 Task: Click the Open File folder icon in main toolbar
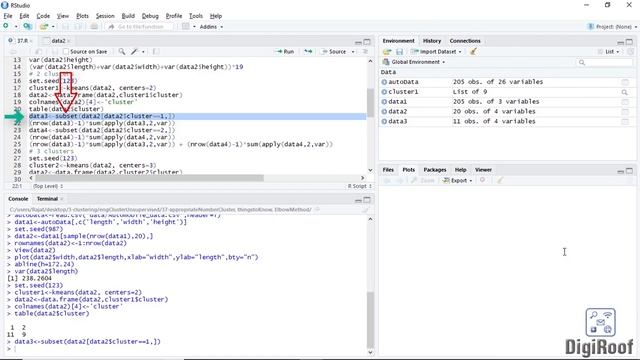tap(44, 27)
